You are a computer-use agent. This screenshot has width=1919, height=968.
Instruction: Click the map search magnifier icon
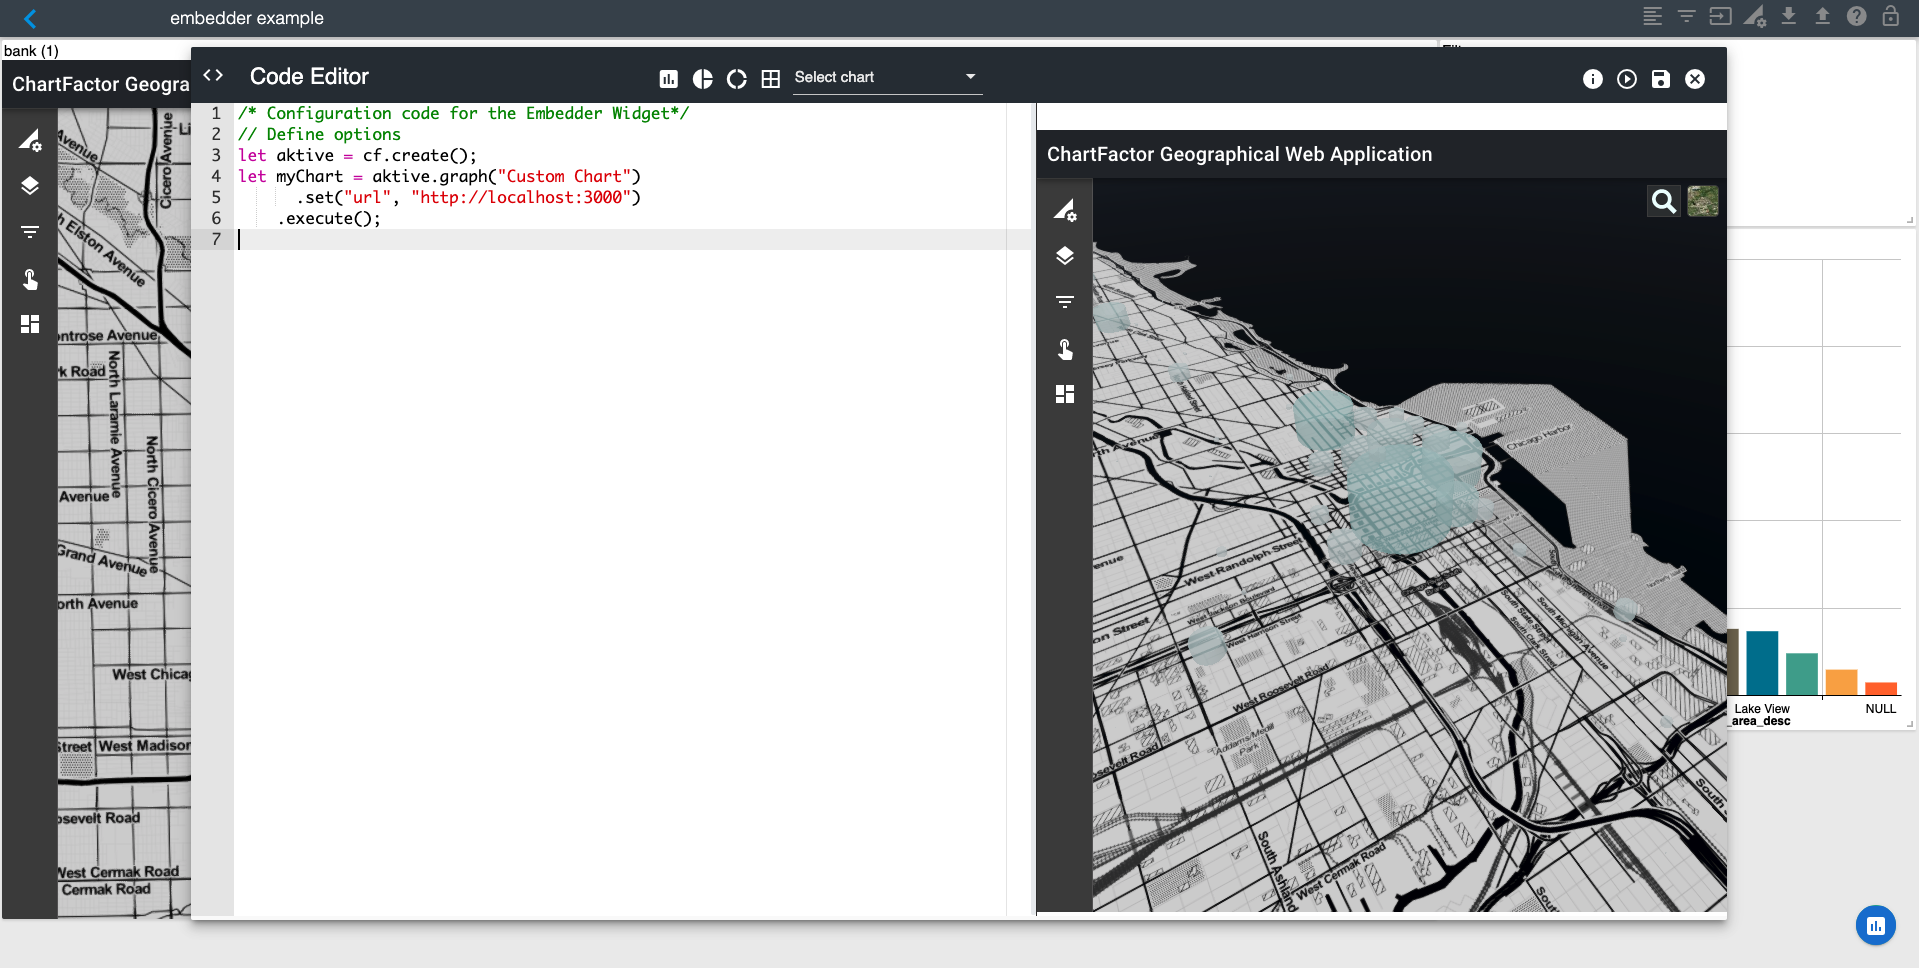[1663, 202]
